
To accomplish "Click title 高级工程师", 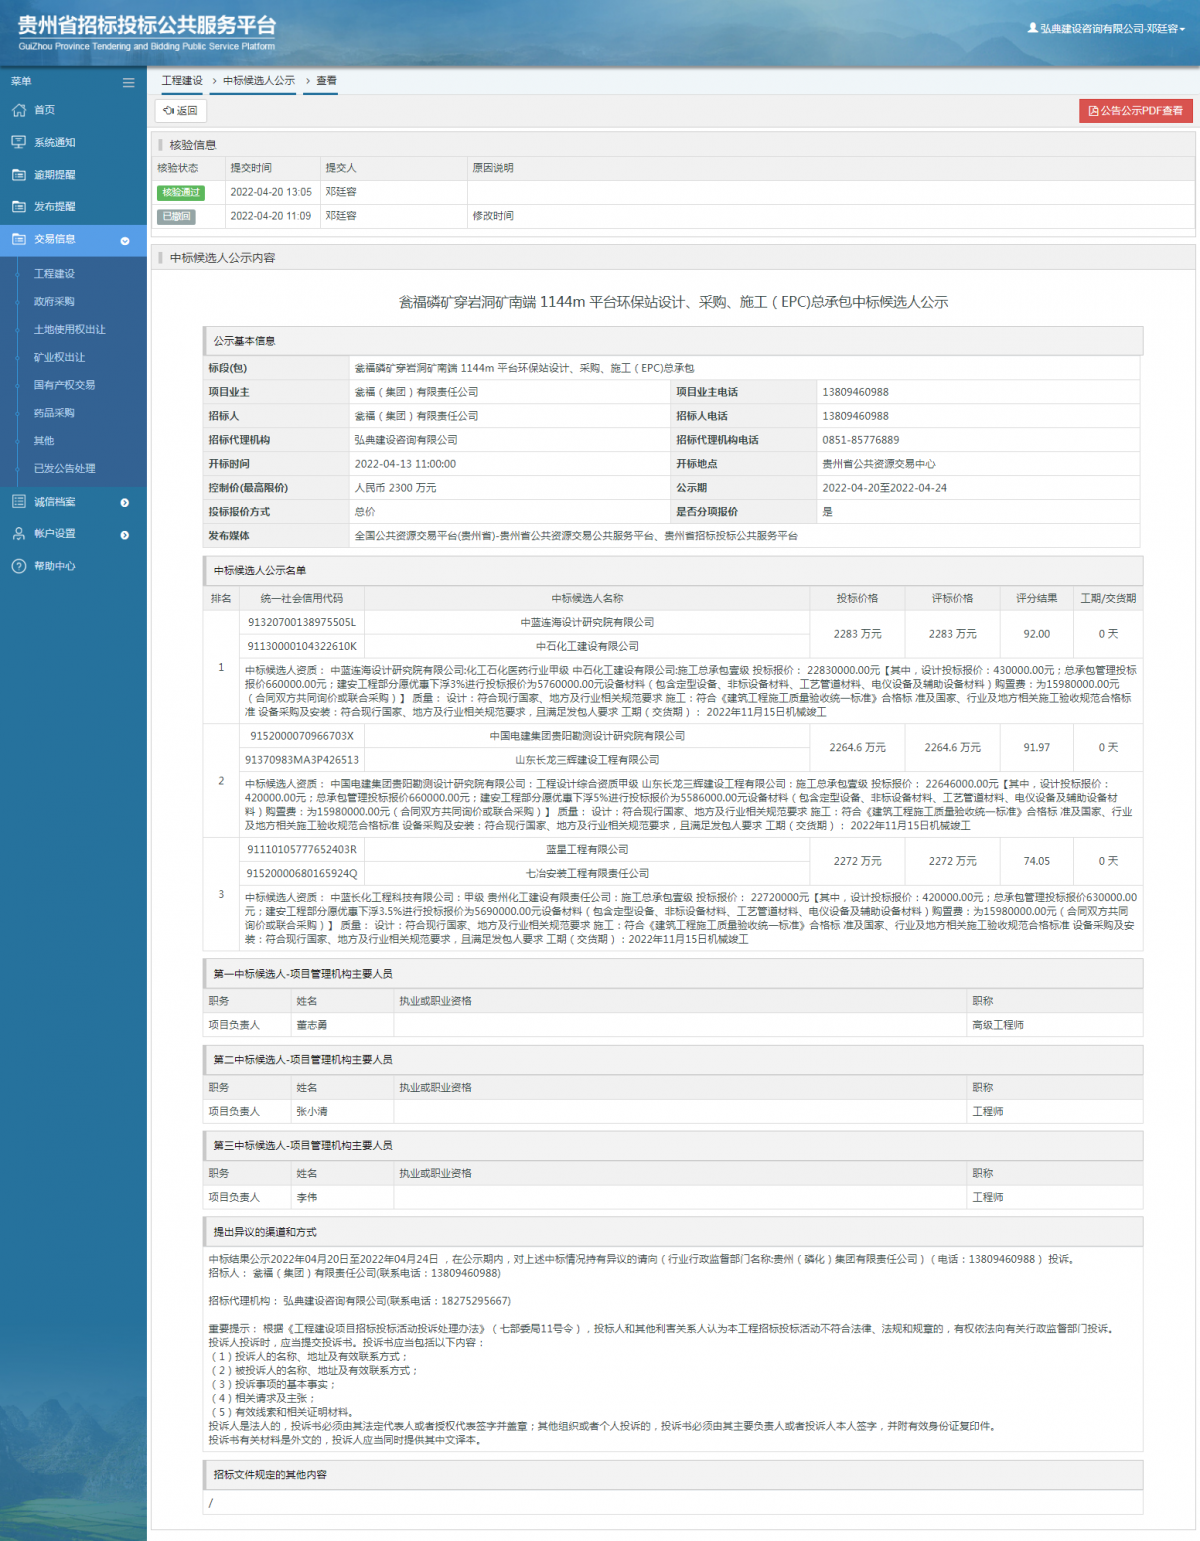I will (x=998, y=1025).
